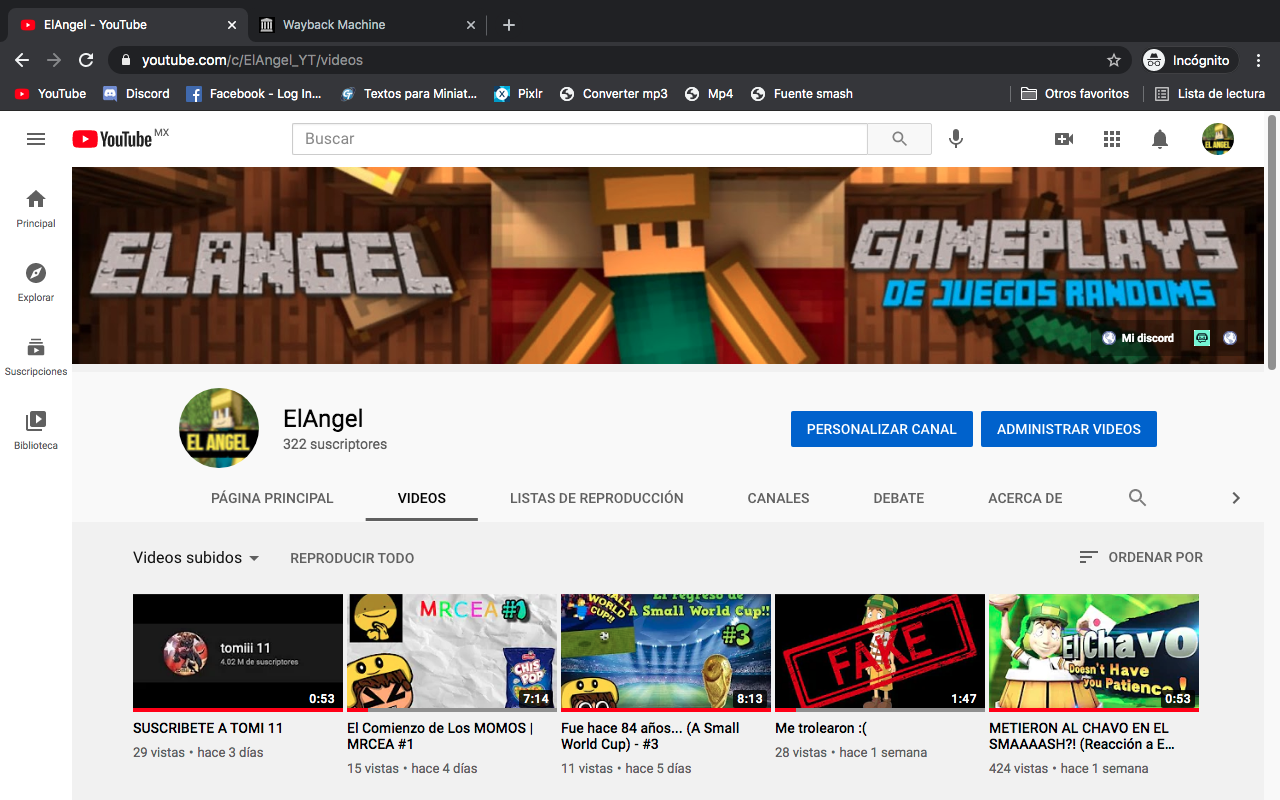This screenshot has width=1280, height=800.
Task: Open Suscripciones in the sidebar
Action: (36, 356)
